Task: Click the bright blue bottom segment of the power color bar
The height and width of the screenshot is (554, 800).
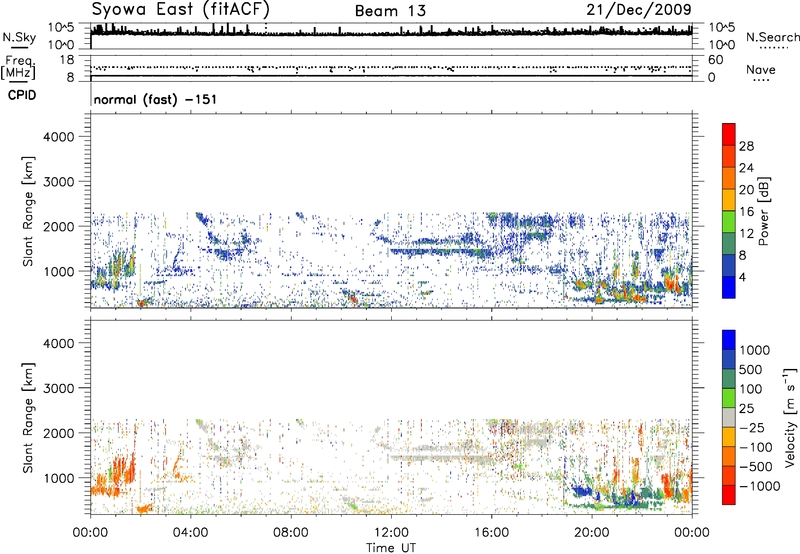Action: [x=729, y=288]
